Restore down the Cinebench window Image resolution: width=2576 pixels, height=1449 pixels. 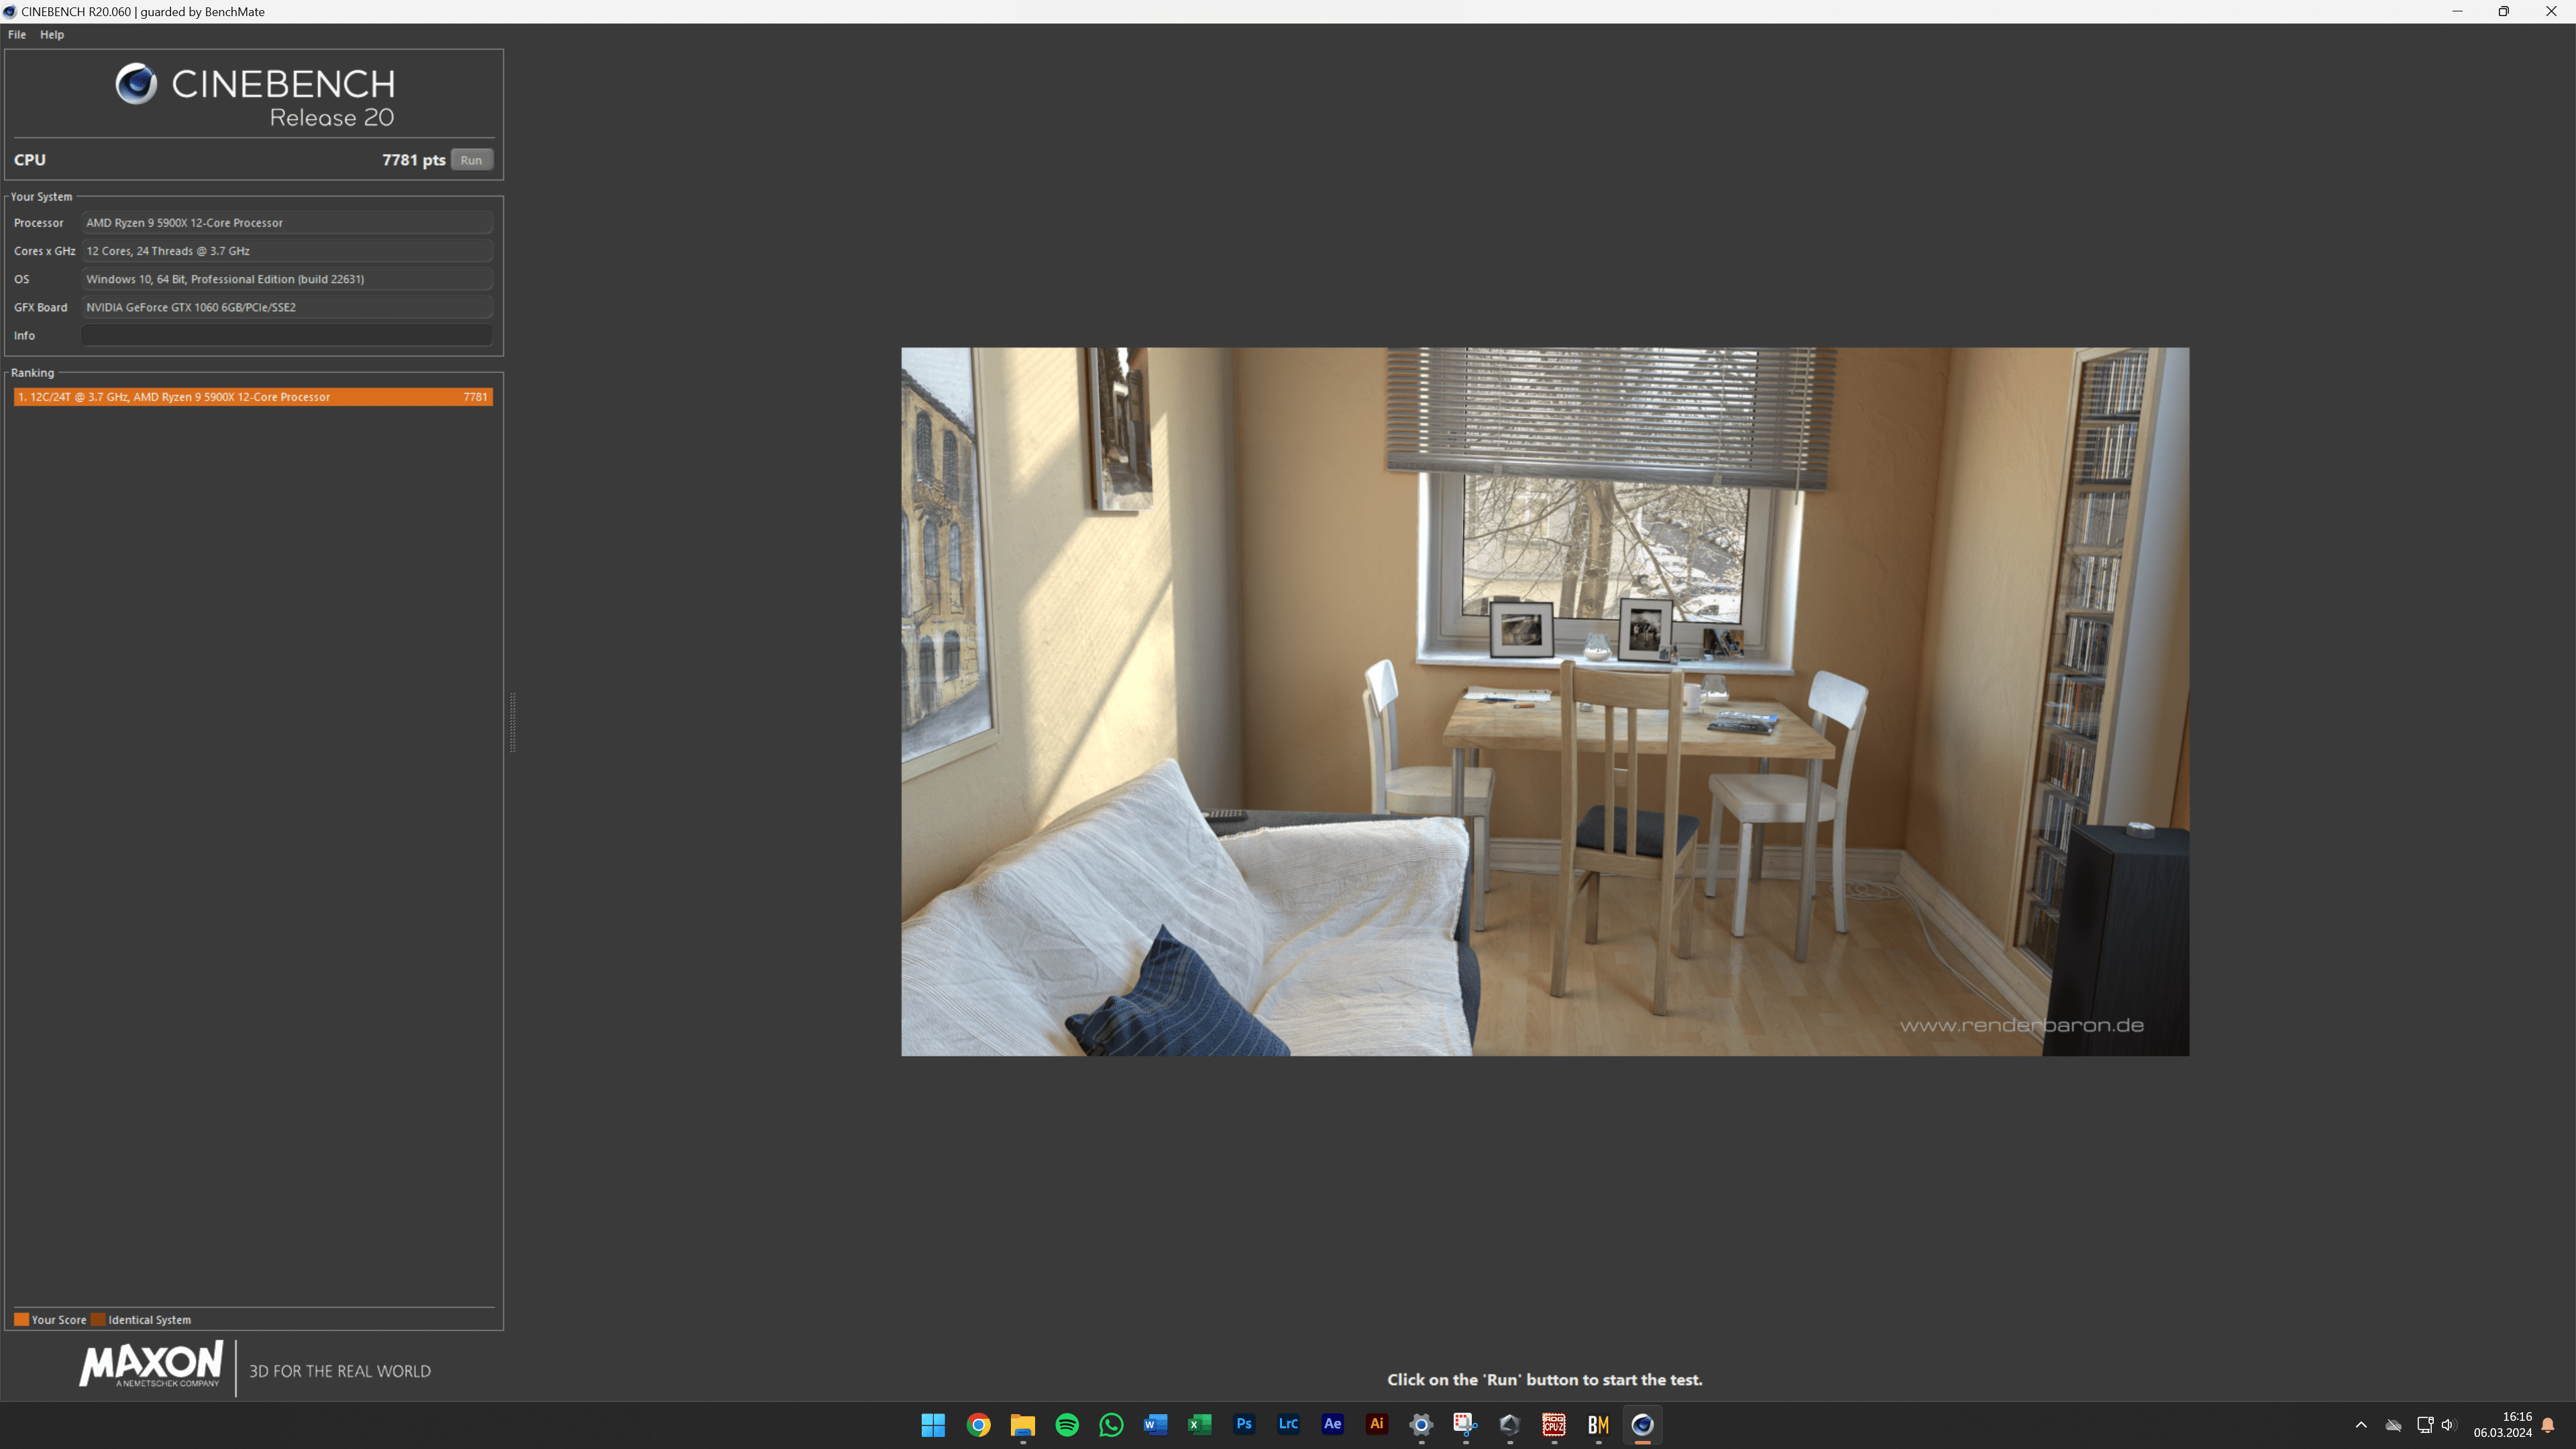[2504, 12]
